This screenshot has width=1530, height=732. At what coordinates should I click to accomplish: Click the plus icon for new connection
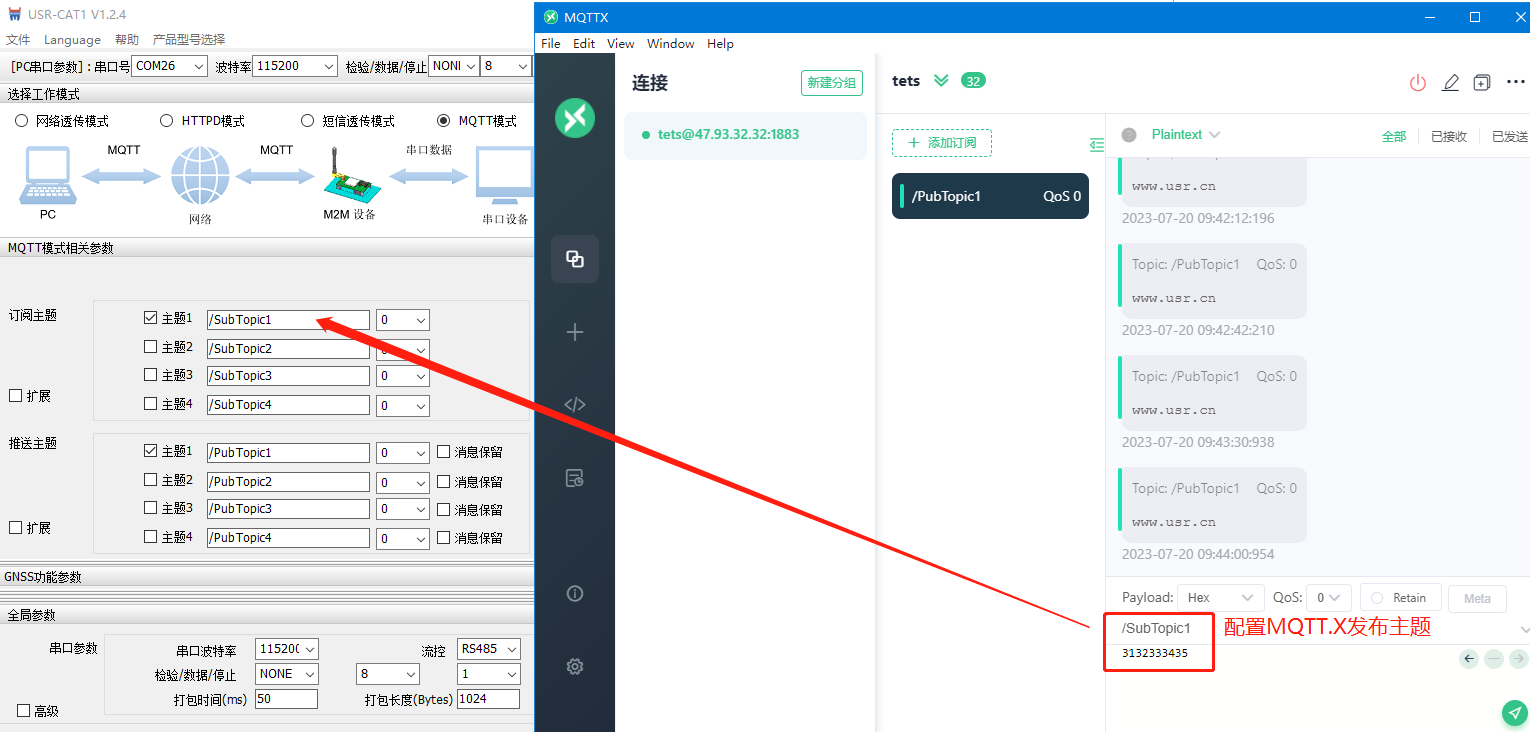(x=575, y=332)
